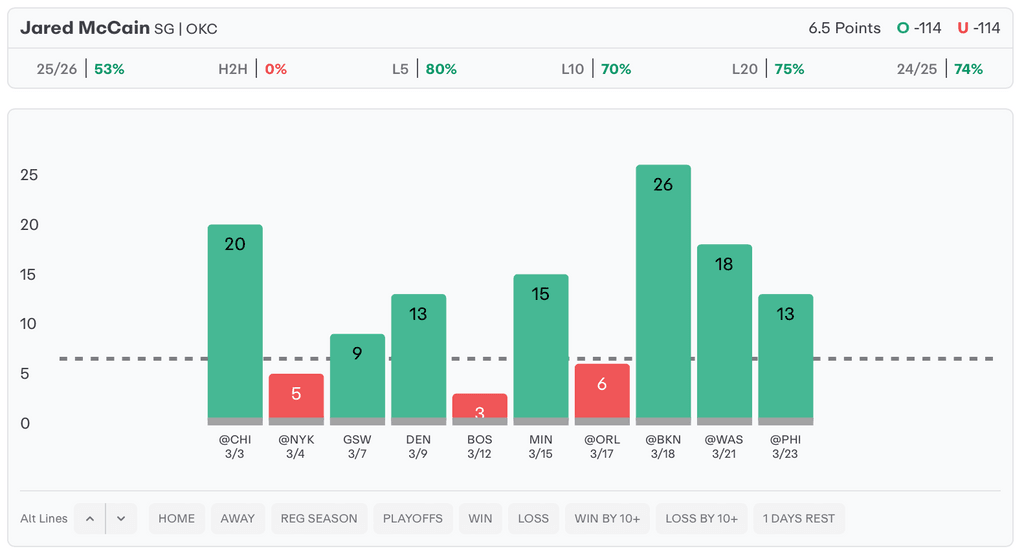Select the Over -114 odds
This screenshot has height=557, width=1024.
coord(919,28)
